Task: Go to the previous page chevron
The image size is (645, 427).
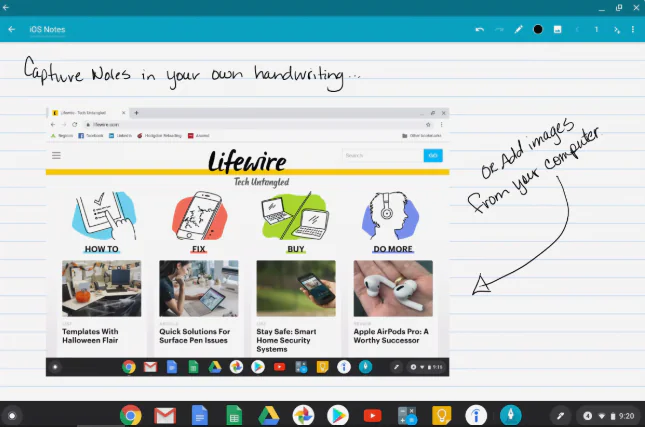Action: click(x=577, y=29)
